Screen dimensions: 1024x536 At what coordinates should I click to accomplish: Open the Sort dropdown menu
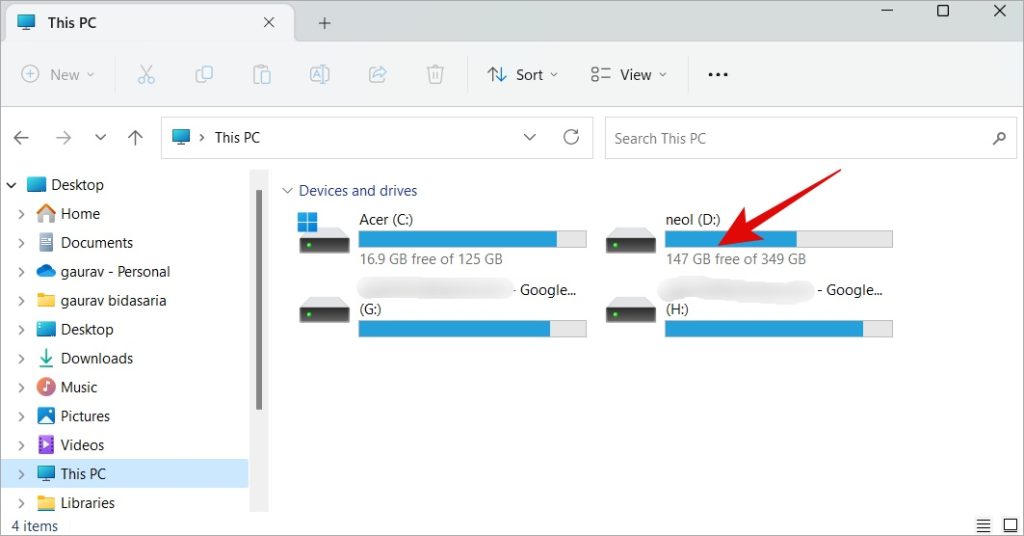(x=522, y=74)
